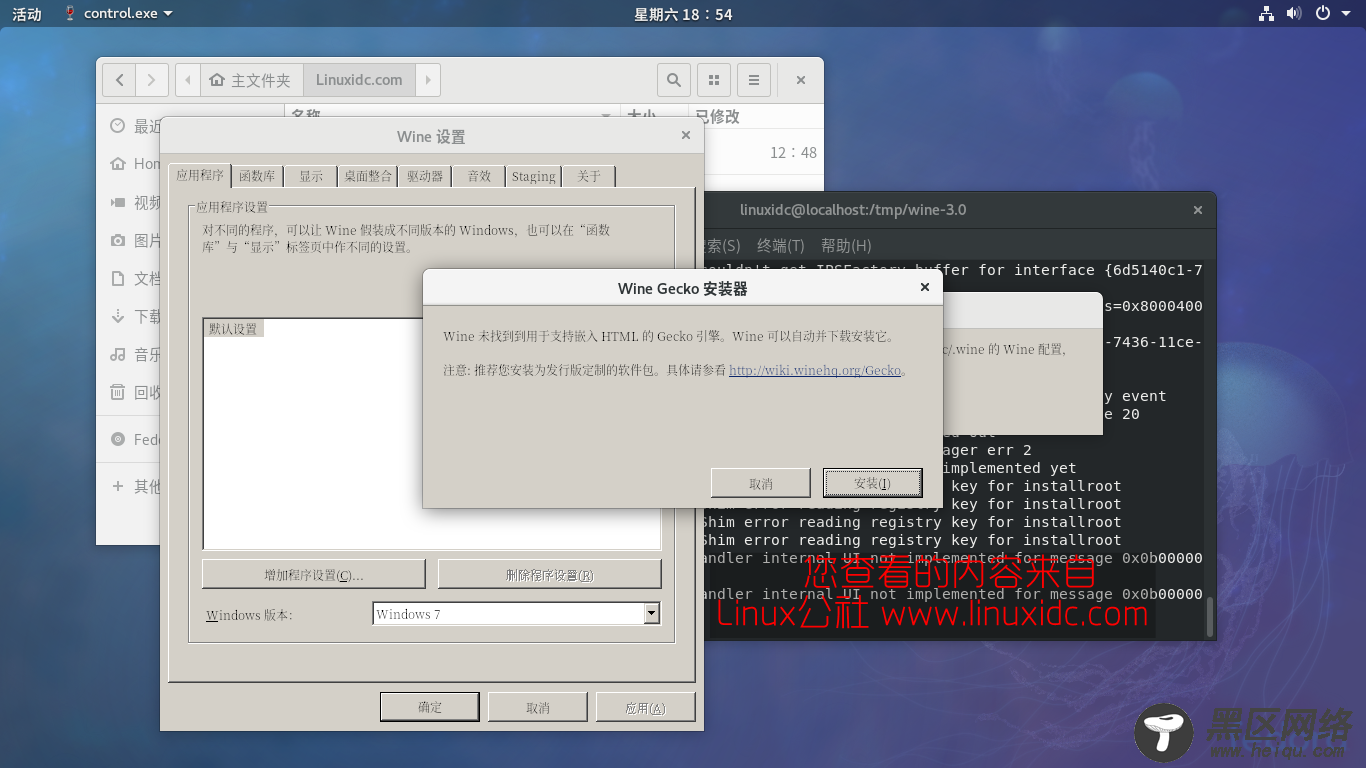This screenshot has width=1366, height=768.
Task: Click 取消 in Gecko installer dialog
Action: pos(760,483)
